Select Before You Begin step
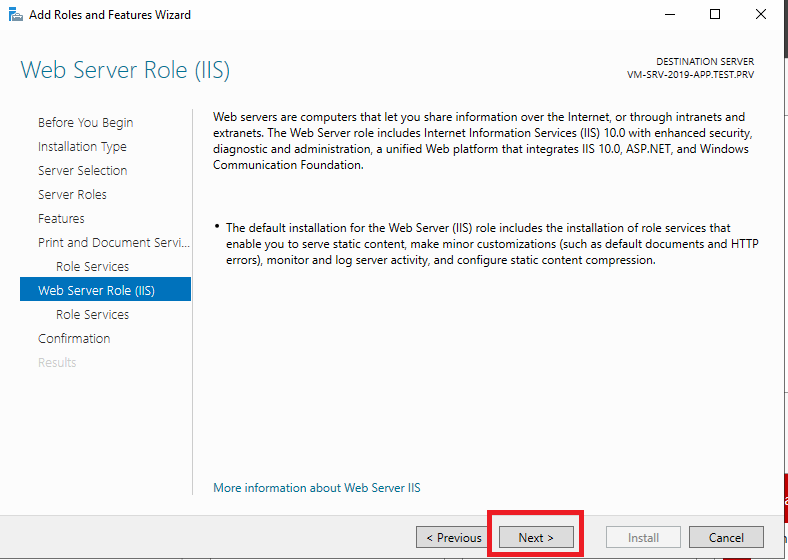Screen dimensions: 788x560 85,123
